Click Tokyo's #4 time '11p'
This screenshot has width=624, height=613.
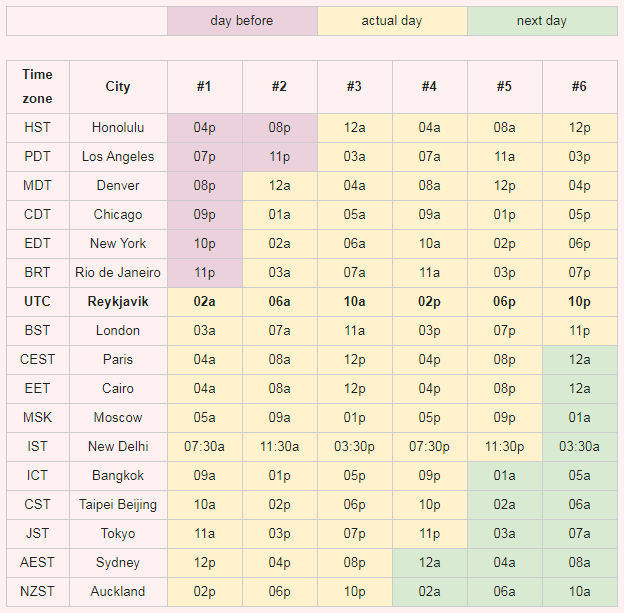430,534
